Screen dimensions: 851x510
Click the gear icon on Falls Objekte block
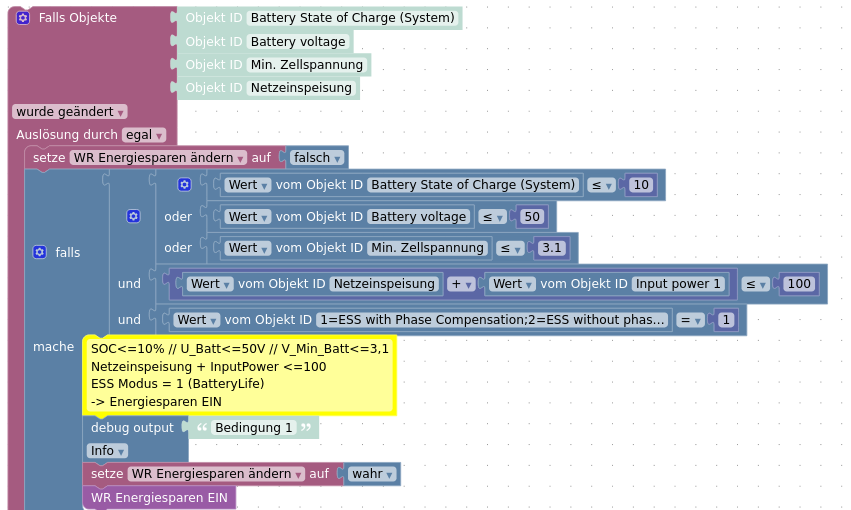click(23, 18)
